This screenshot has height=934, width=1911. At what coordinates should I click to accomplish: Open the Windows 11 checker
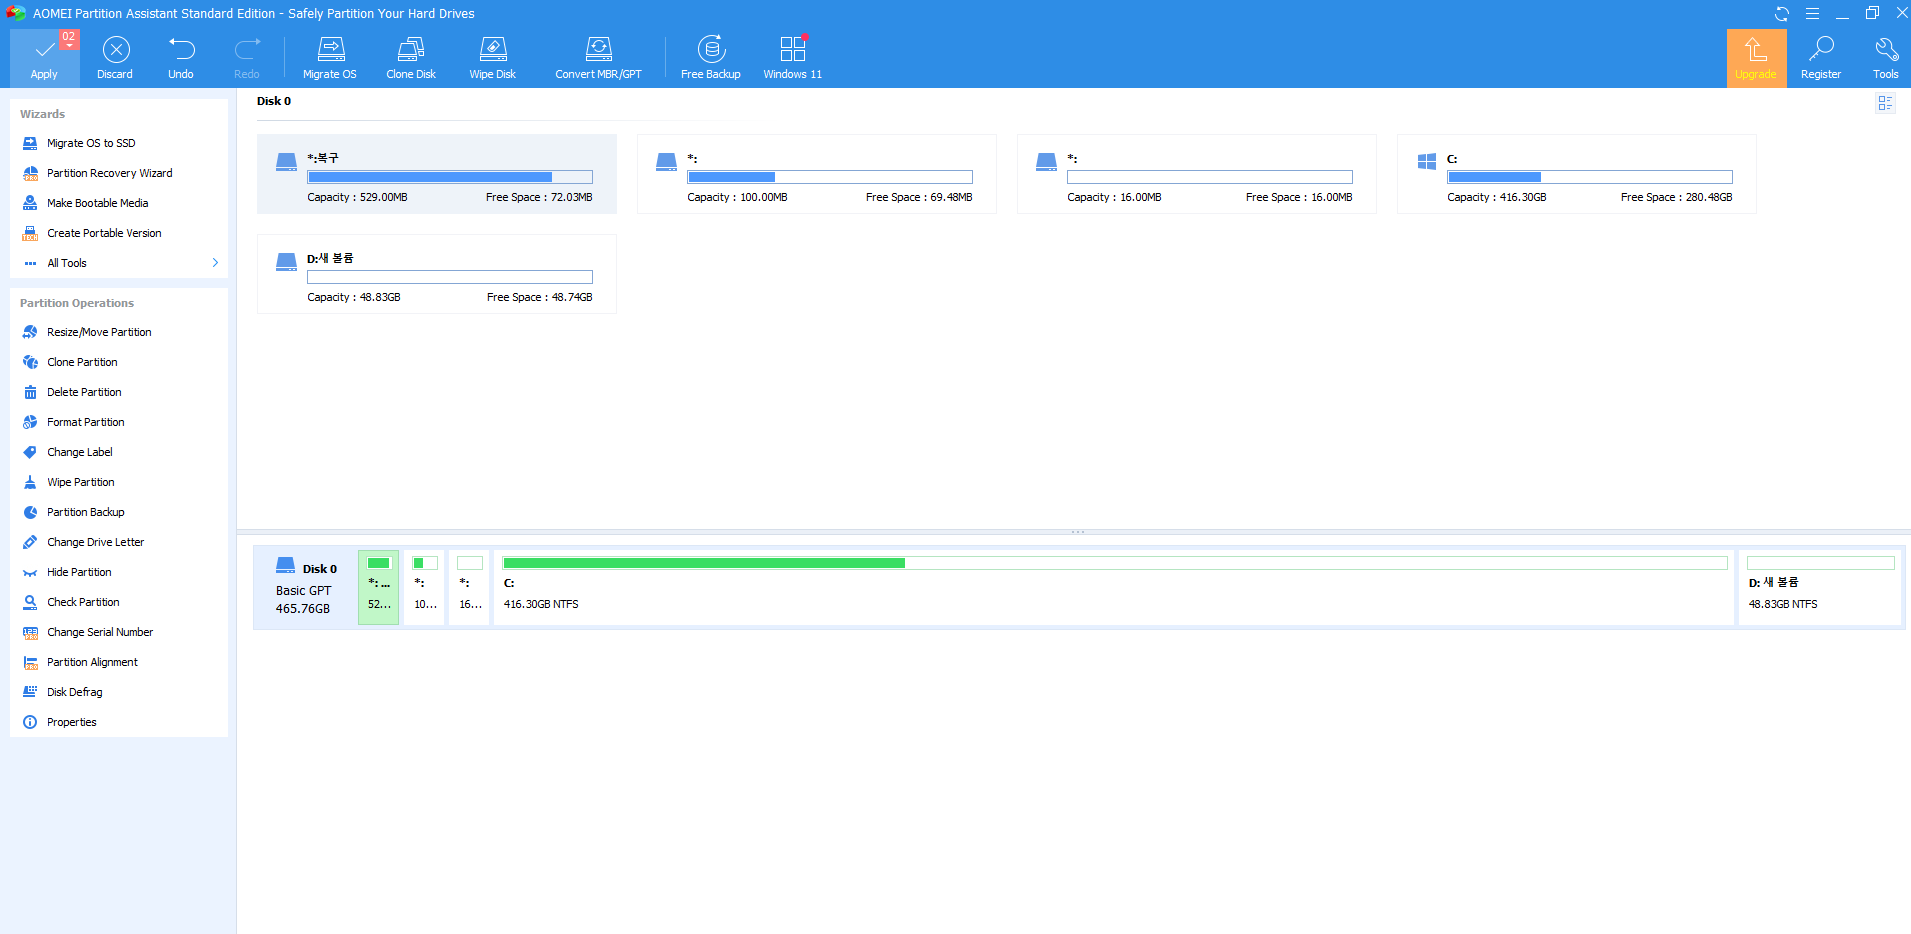(x=793, y=58)
